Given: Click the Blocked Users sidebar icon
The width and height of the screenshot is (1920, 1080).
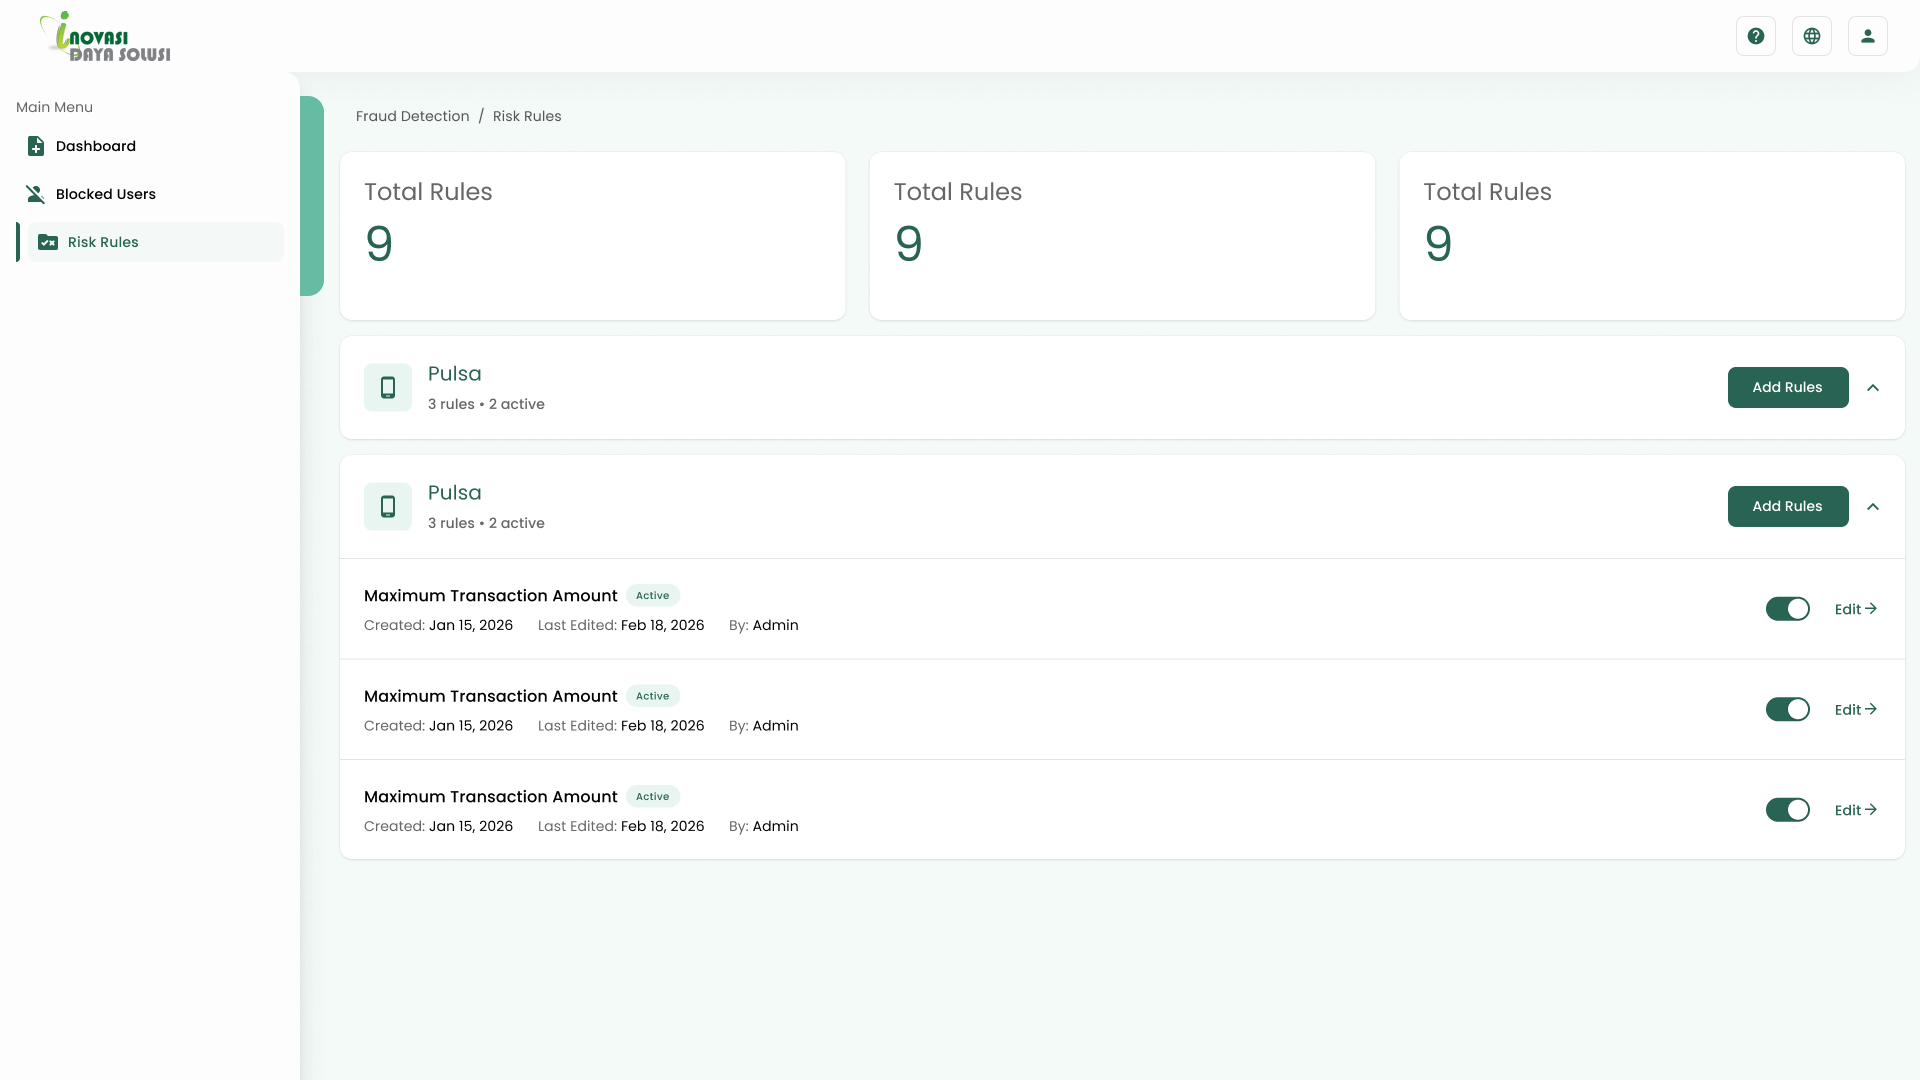Looking at the screenshot, I should coord(36,194).
